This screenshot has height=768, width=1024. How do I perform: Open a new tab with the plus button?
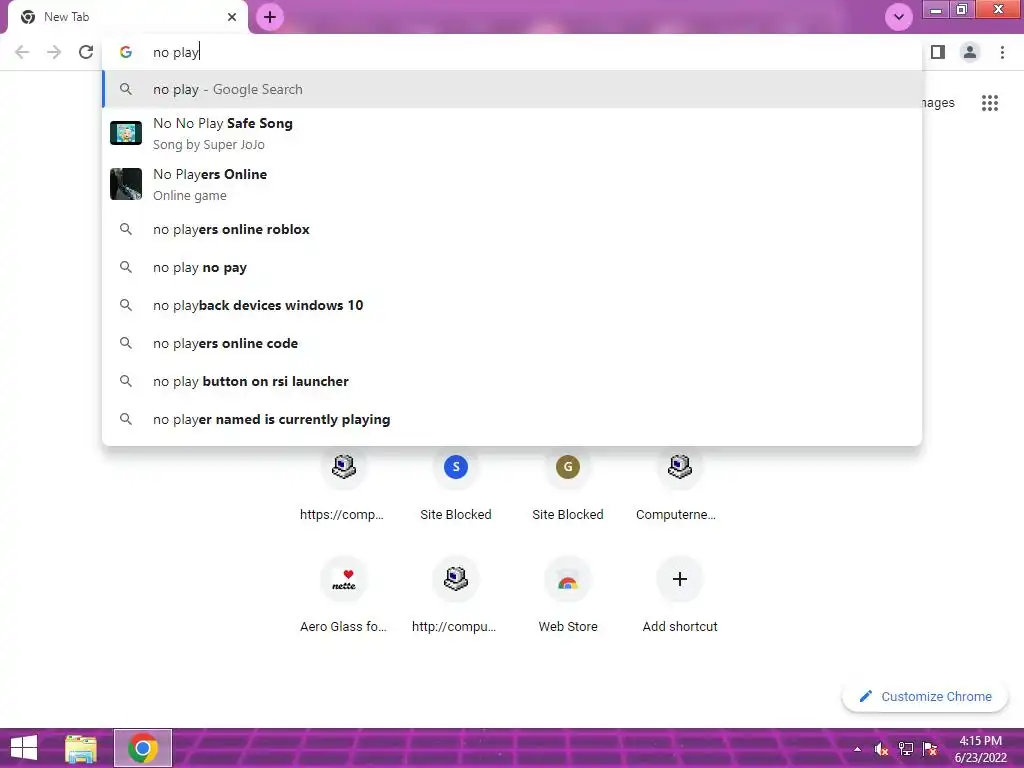click(x=270, y=17)
